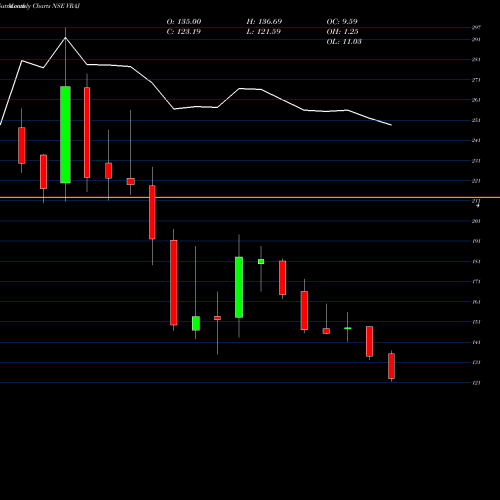Click the open price text "O: 135.00"
This screenshot has height=500, width=500.
tap(184, 22)
